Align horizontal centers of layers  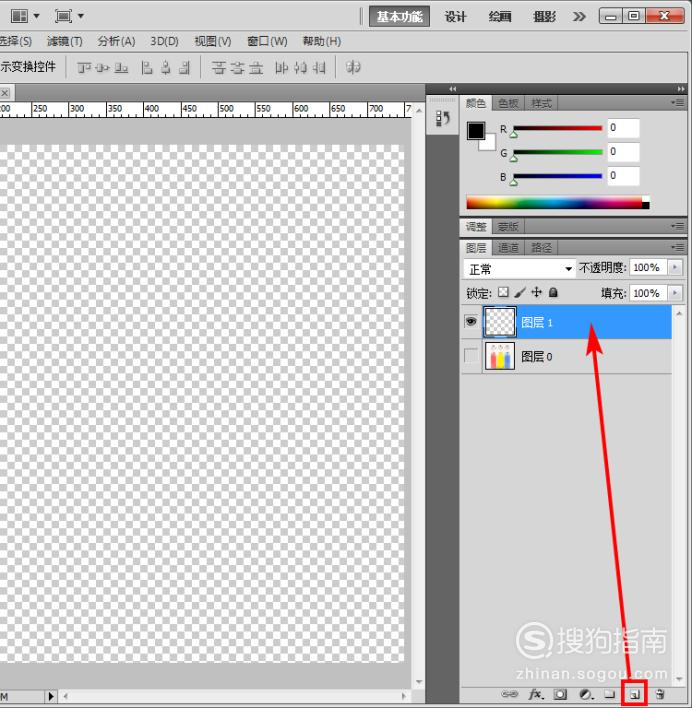pos(166,68)
